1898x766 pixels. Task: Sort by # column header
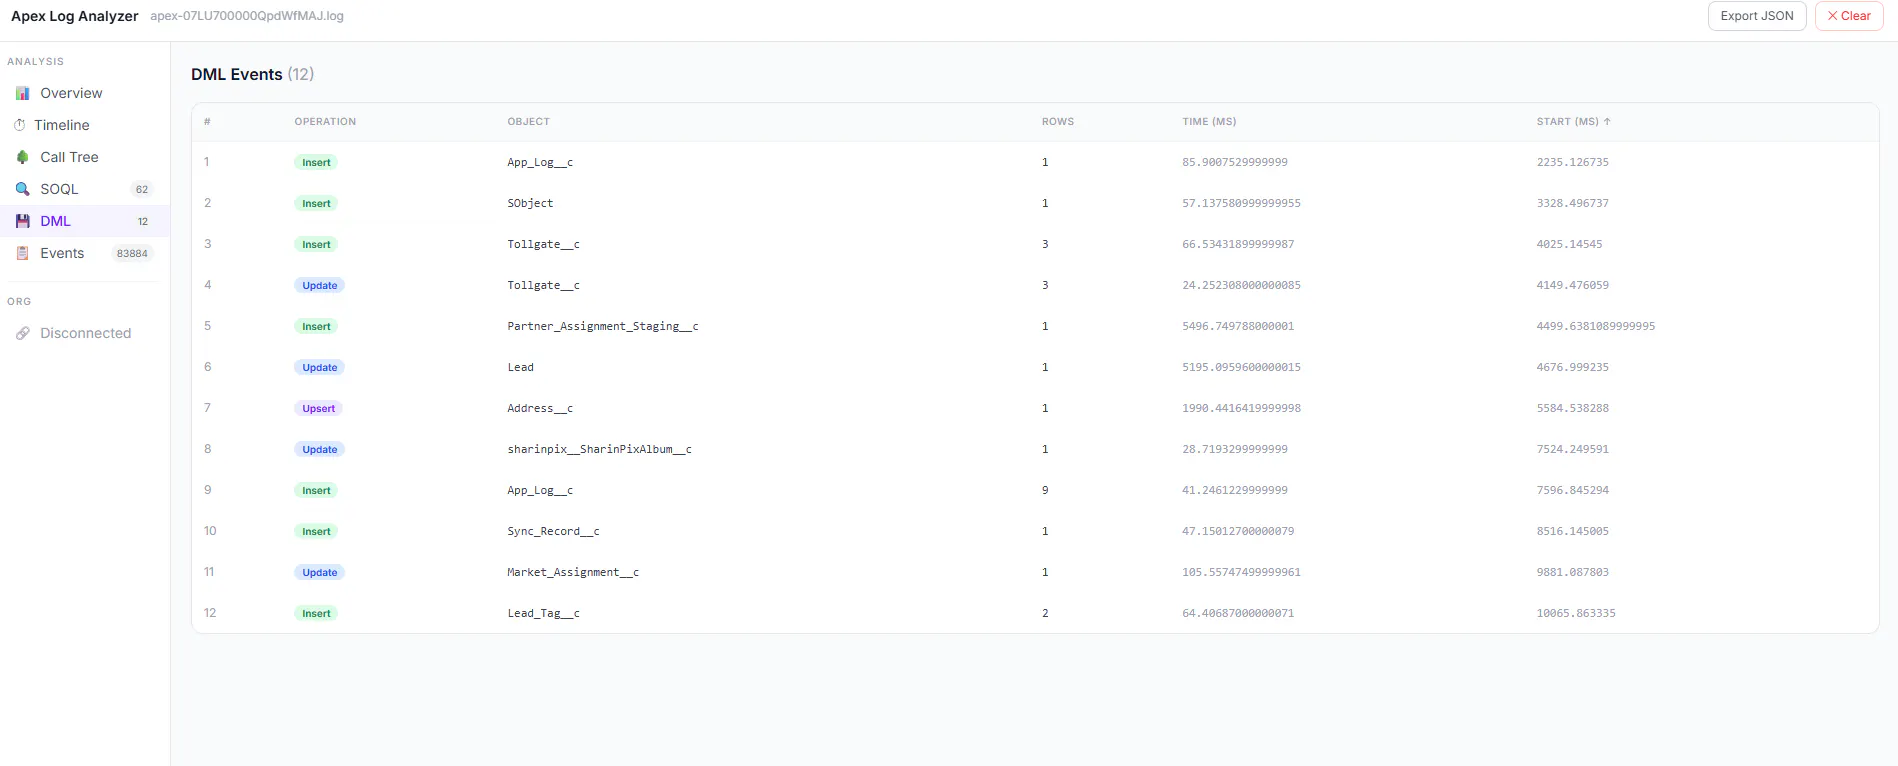point(207,121)
